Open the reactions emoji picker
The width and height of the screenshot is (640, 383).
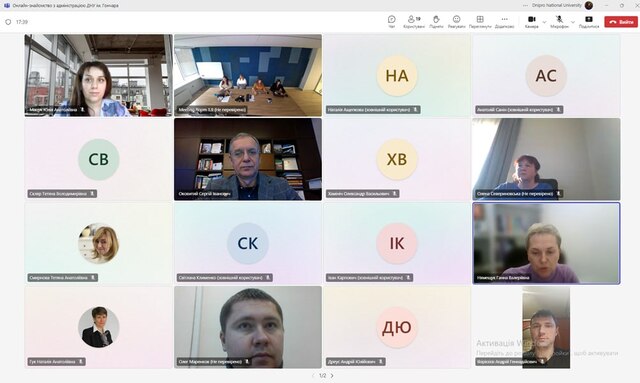(456, 22)
